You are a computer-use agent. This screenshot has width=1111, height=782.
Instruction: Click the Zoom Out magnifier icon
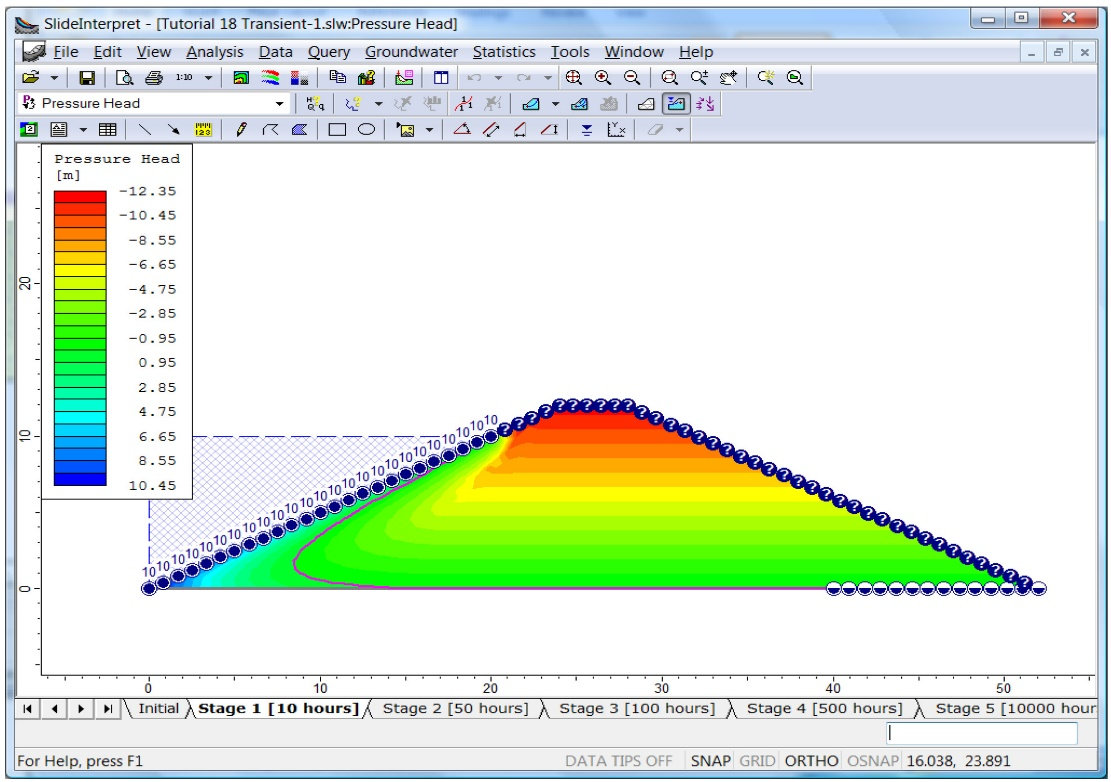(631, 77)
